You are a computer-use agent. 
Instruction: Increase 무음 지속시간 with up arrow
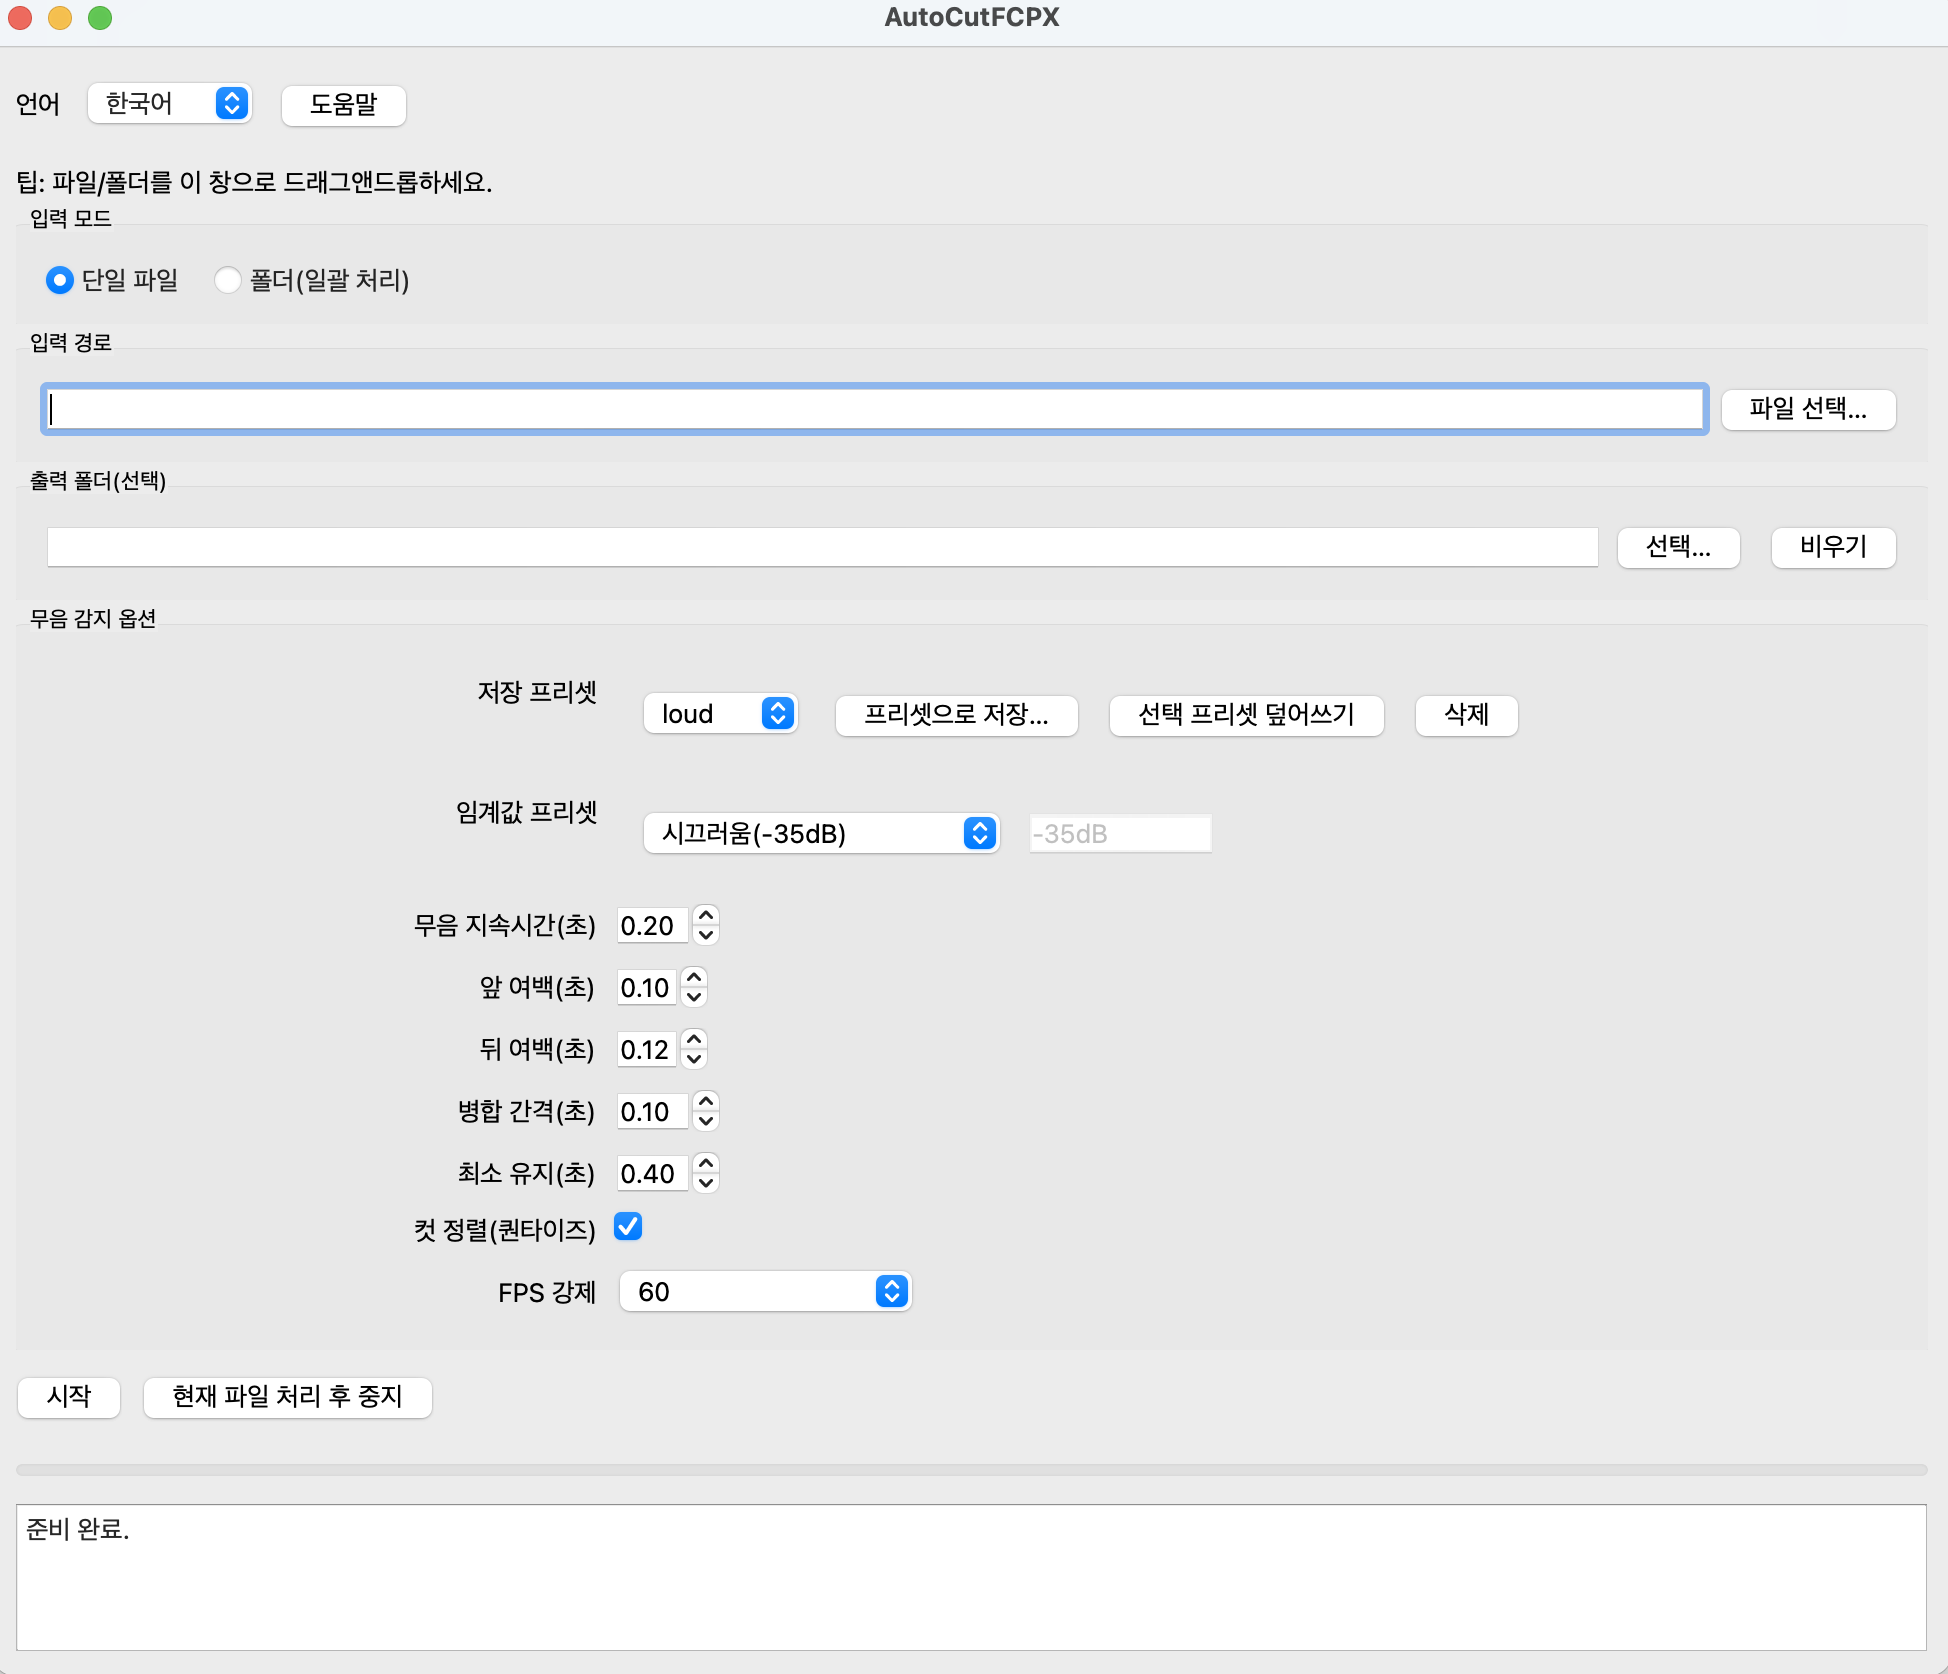point(706,915)
